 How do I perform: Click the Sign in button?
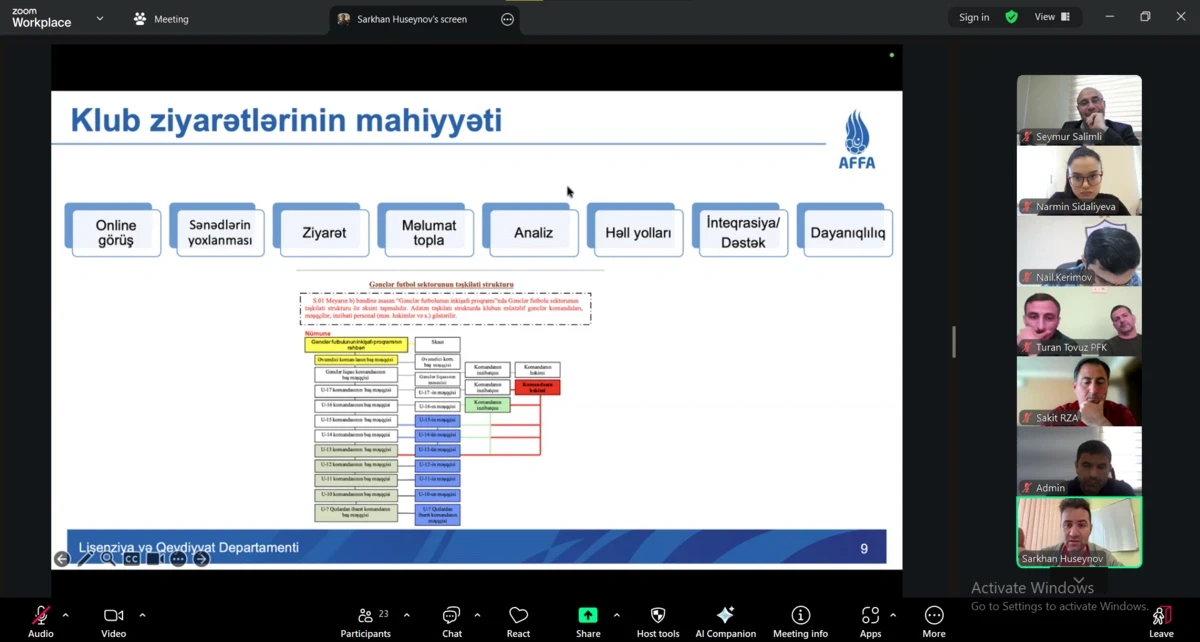(973, 17)
